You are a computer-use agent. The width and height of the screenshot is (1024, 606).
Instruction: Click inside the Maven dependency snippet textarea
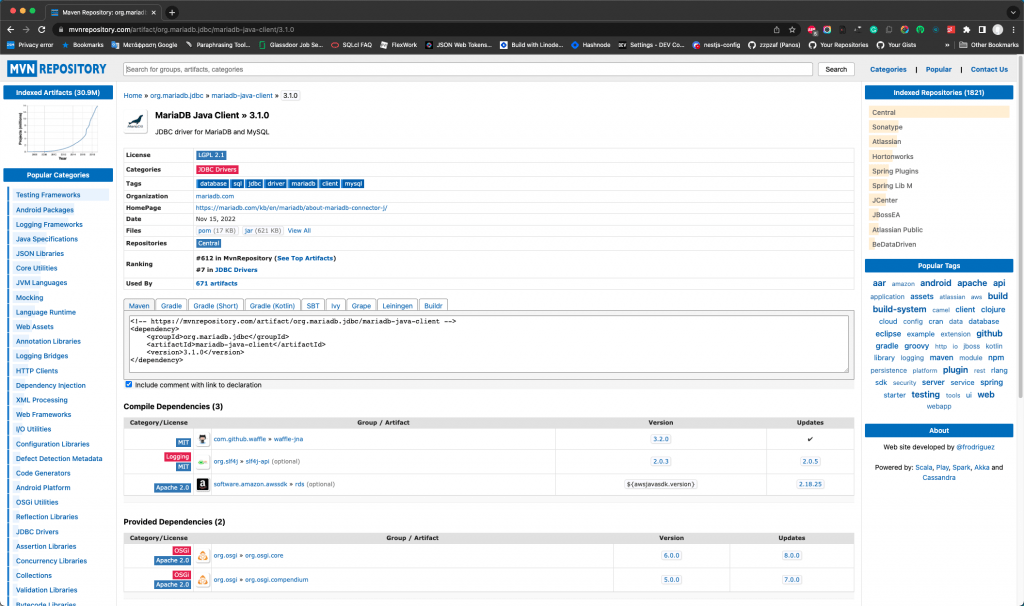489,343
